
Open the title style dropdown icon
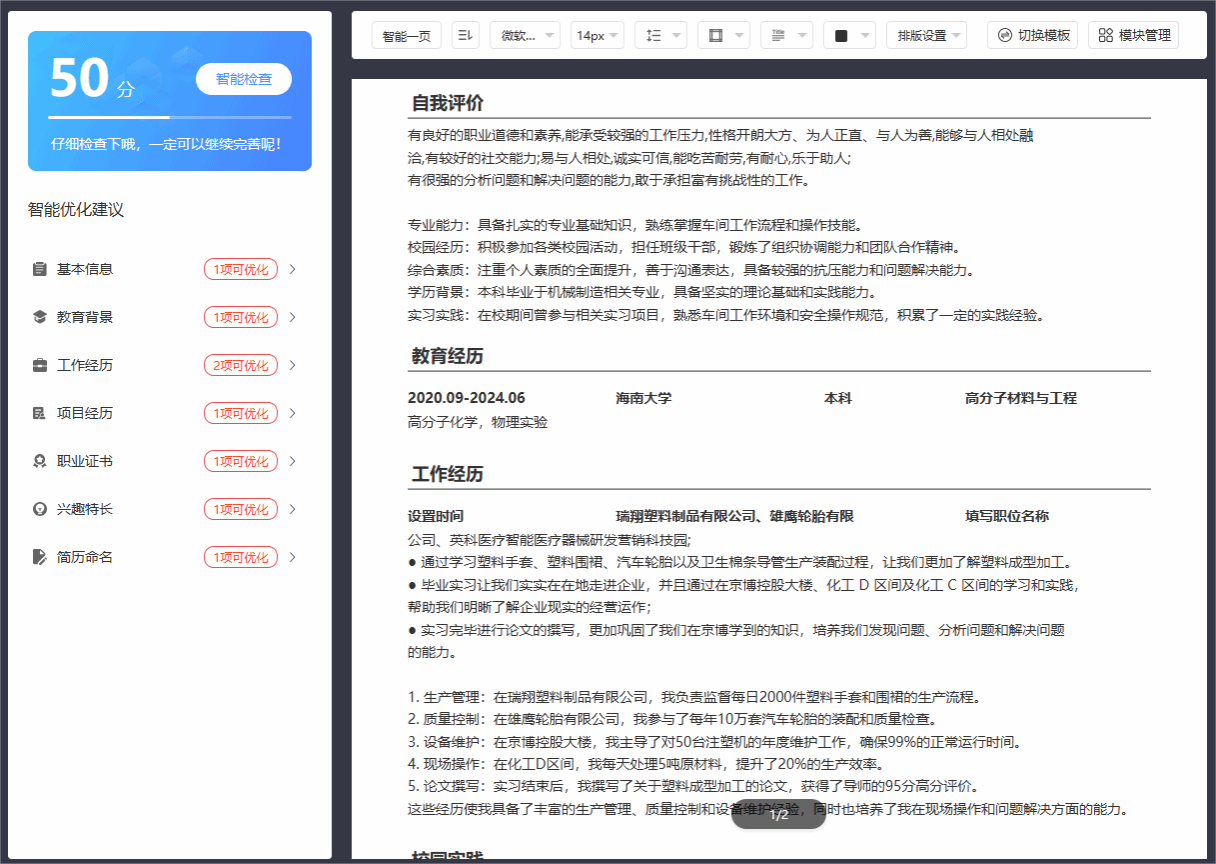tap(786, 35)
